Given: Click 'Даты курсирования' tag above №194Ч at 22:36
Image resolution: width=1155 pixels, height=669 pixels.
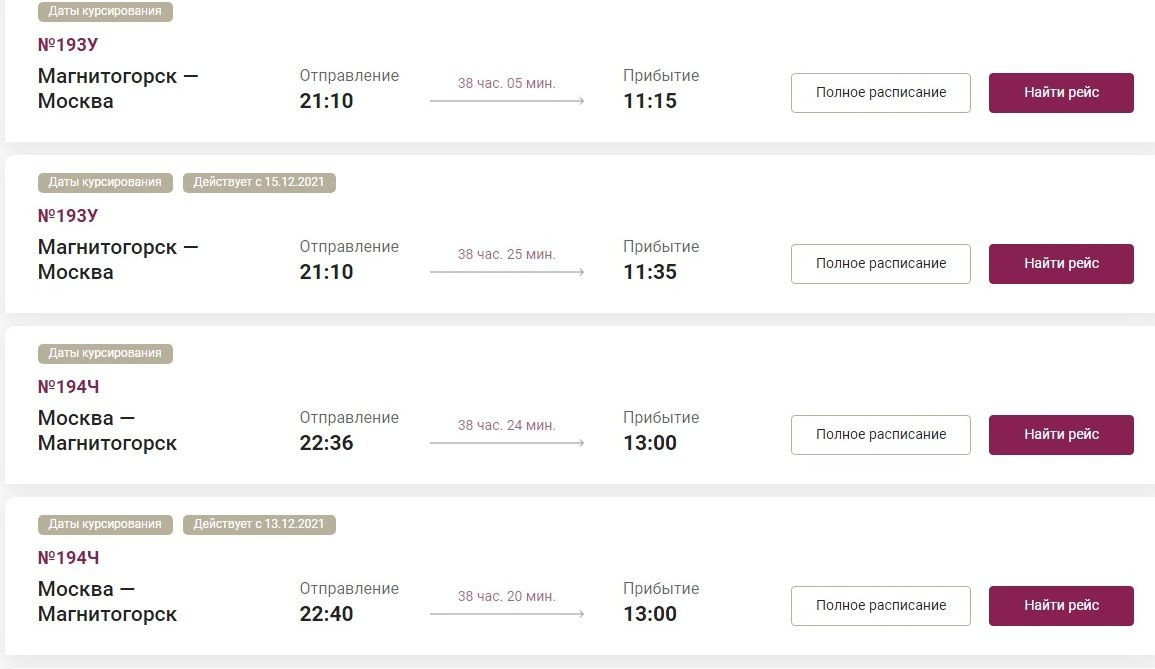Looking at the screenshot, I should 105,354.
